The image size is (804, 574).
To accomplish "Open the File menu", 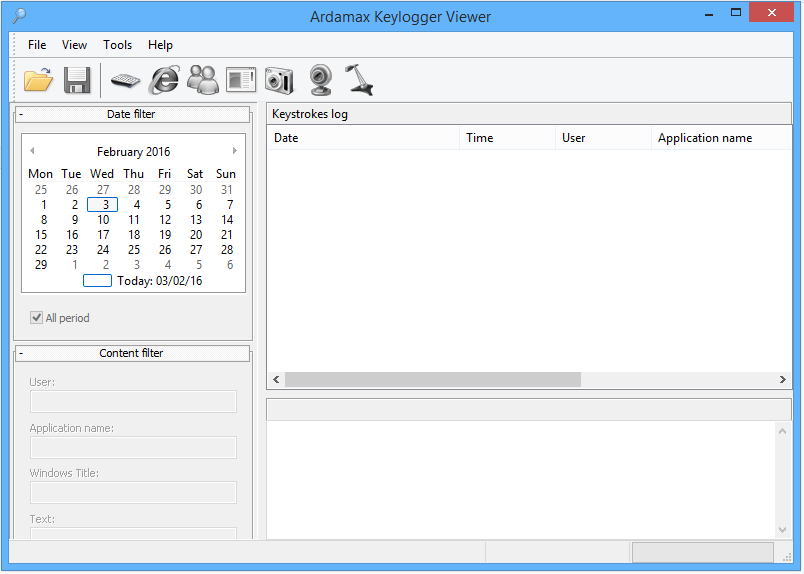I will tap(37, 45).
